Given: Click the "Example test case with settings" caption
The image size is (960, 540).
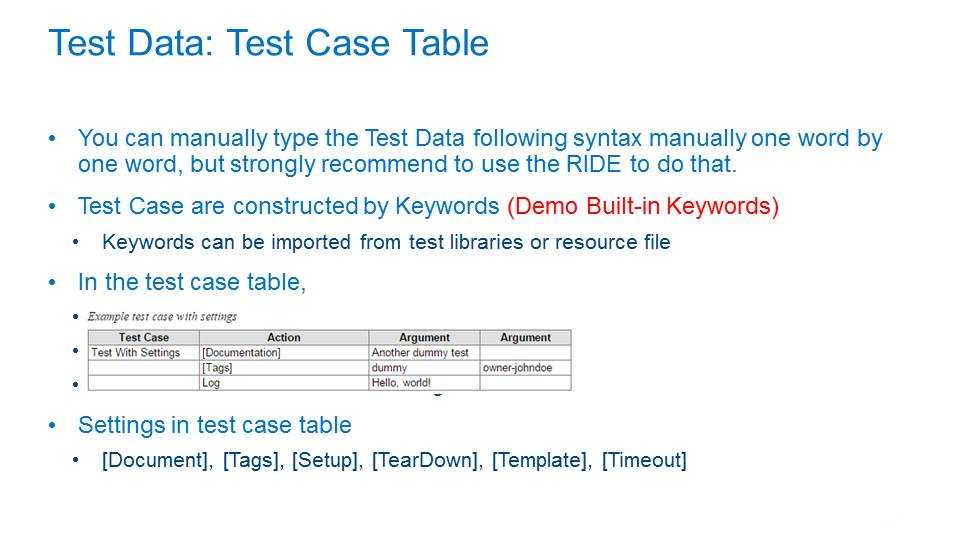Looking at the screenshot, I should click(x=162, y=316).
